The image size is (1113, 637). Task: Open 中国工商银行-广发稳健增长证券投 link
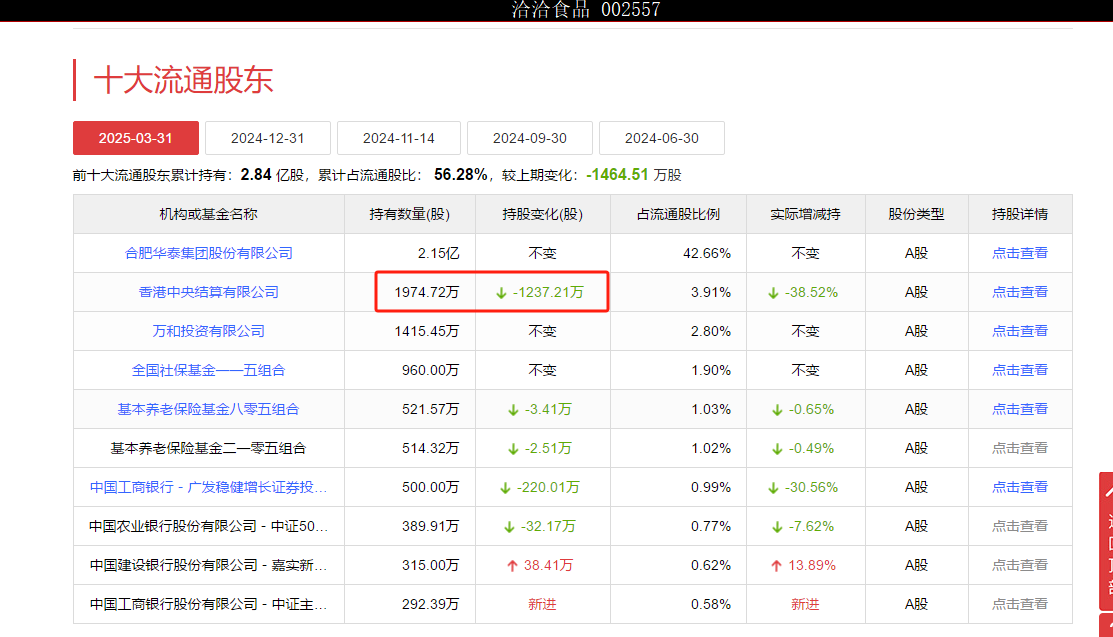(209, 487)
